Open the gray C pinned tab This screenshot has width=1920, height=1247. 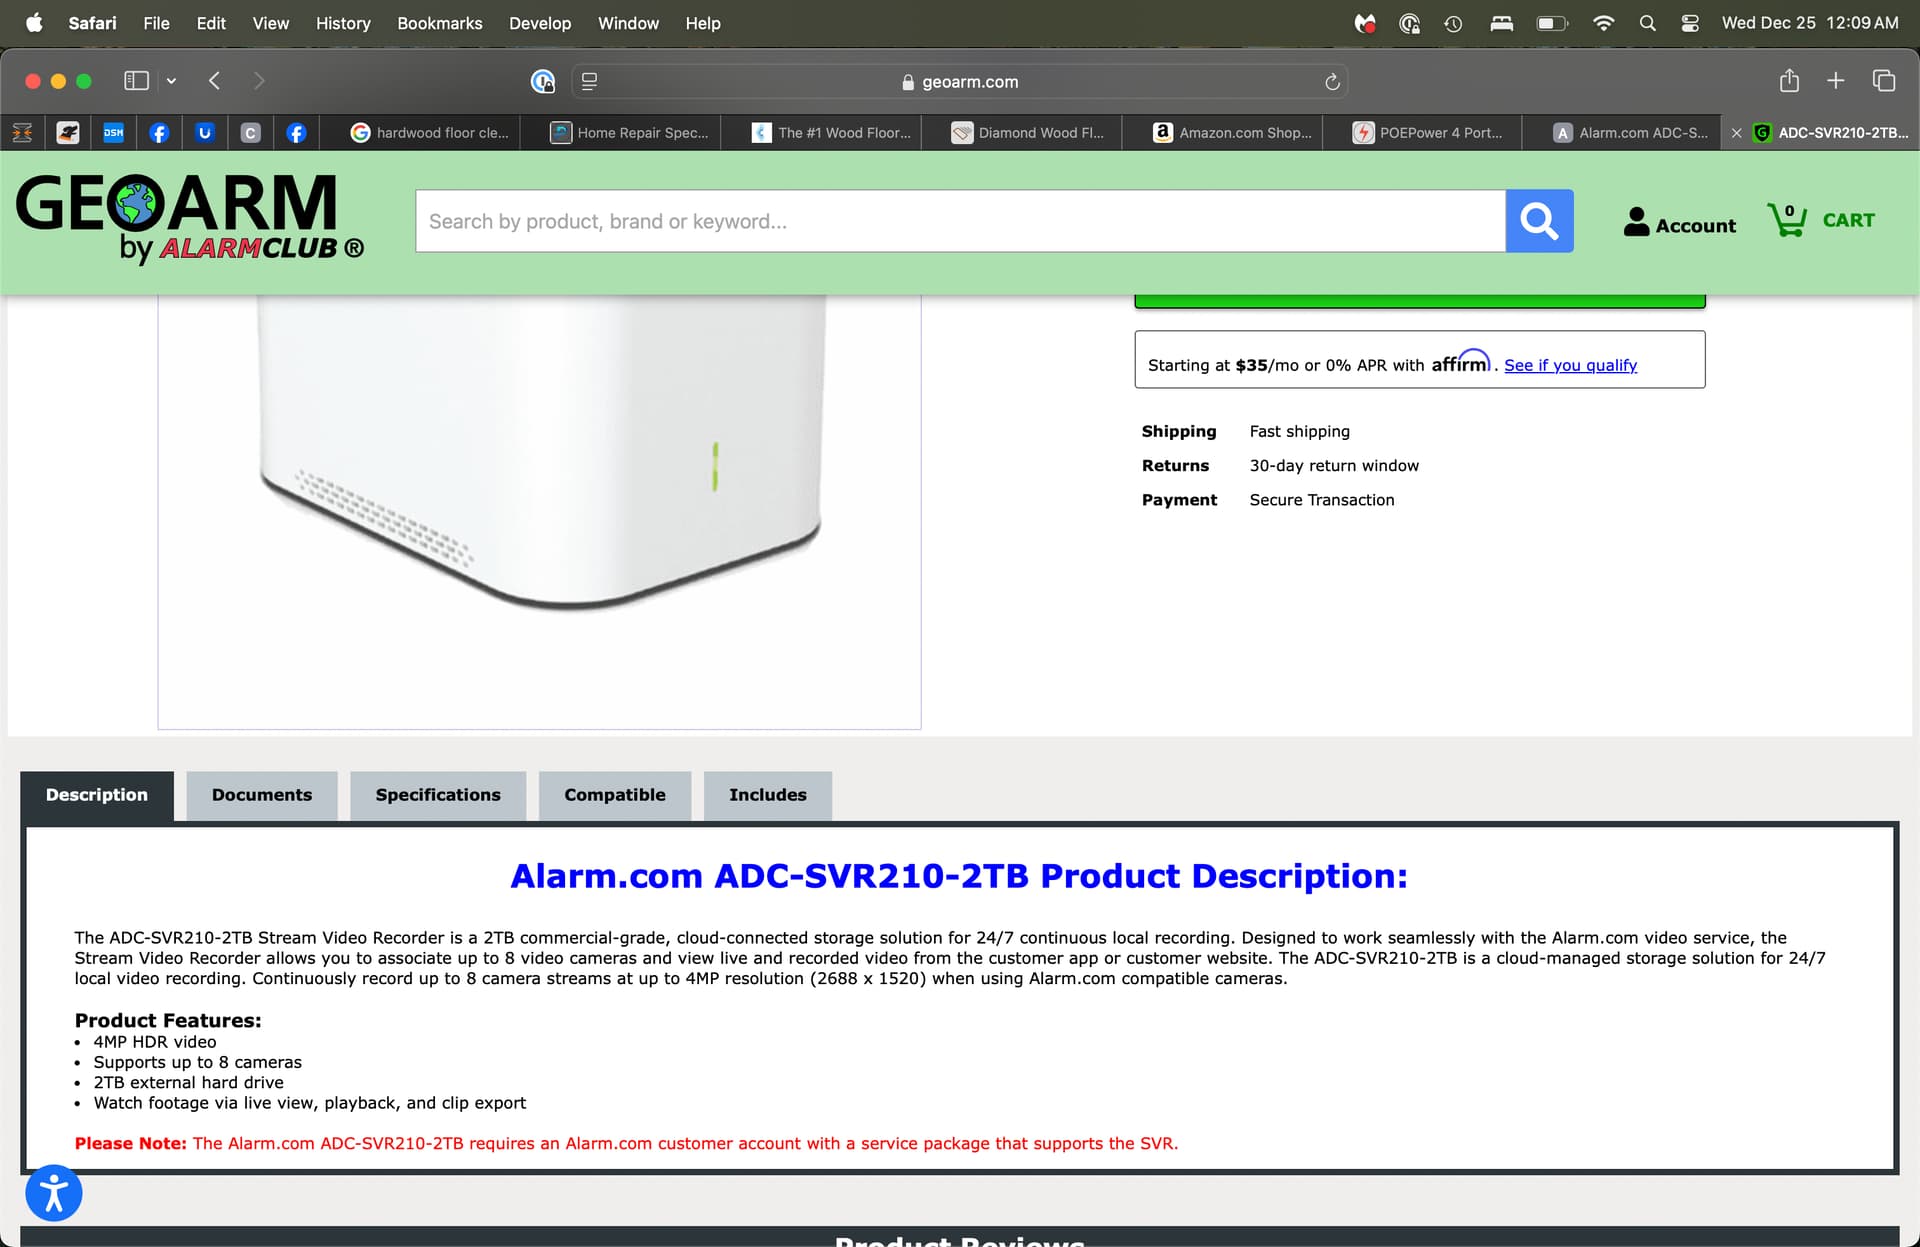(x=250, y=132)
